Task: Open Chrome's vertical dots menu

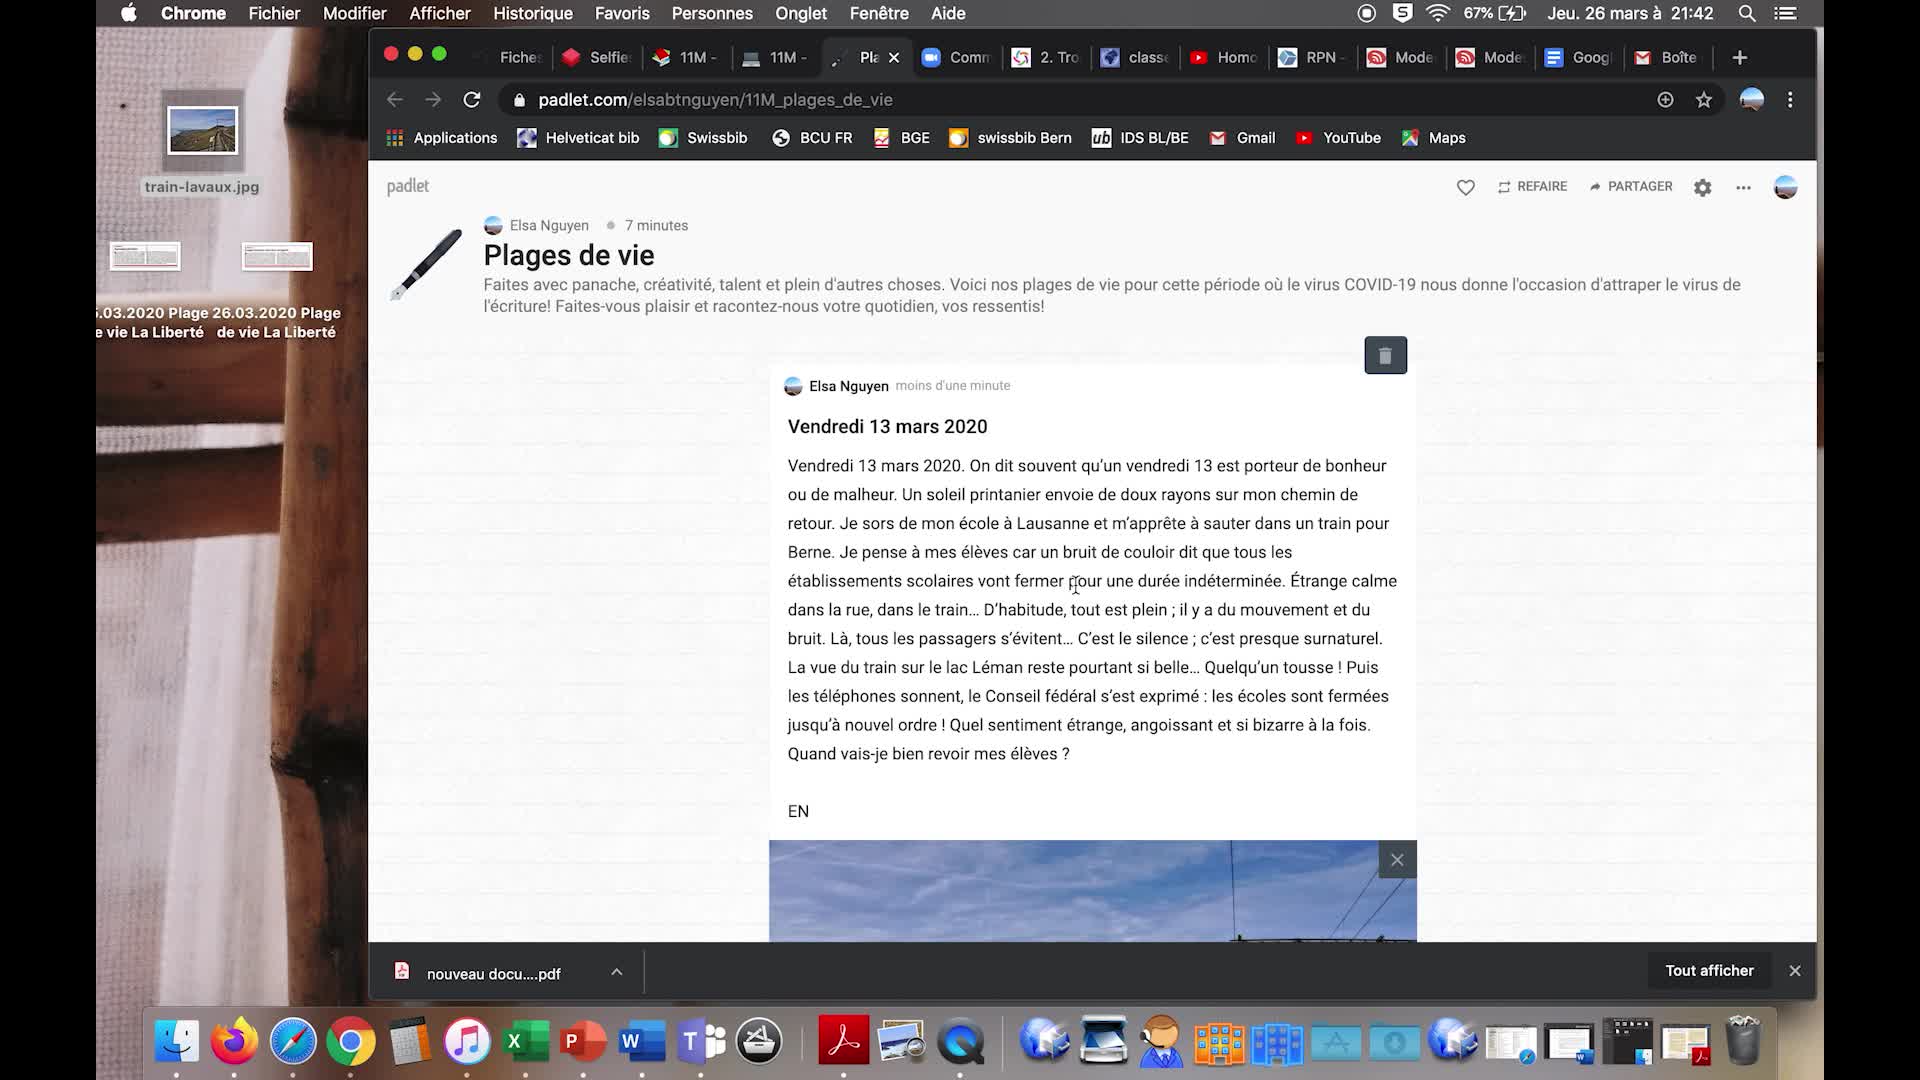Action: tap(1790, 100)
